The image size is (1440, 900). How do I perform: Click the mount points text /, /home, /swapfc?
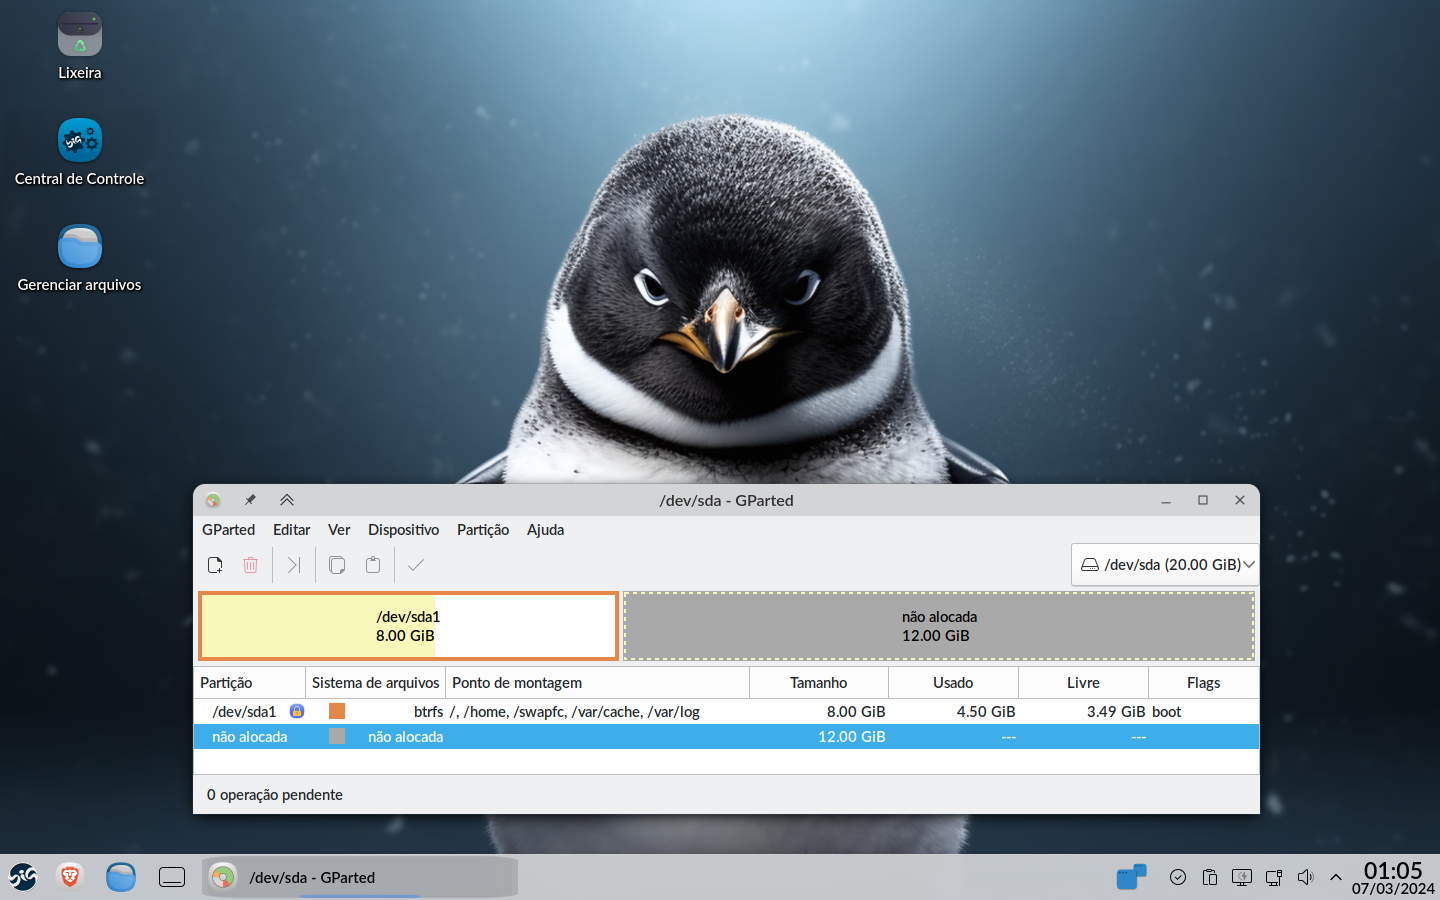[x=574, y=711]
